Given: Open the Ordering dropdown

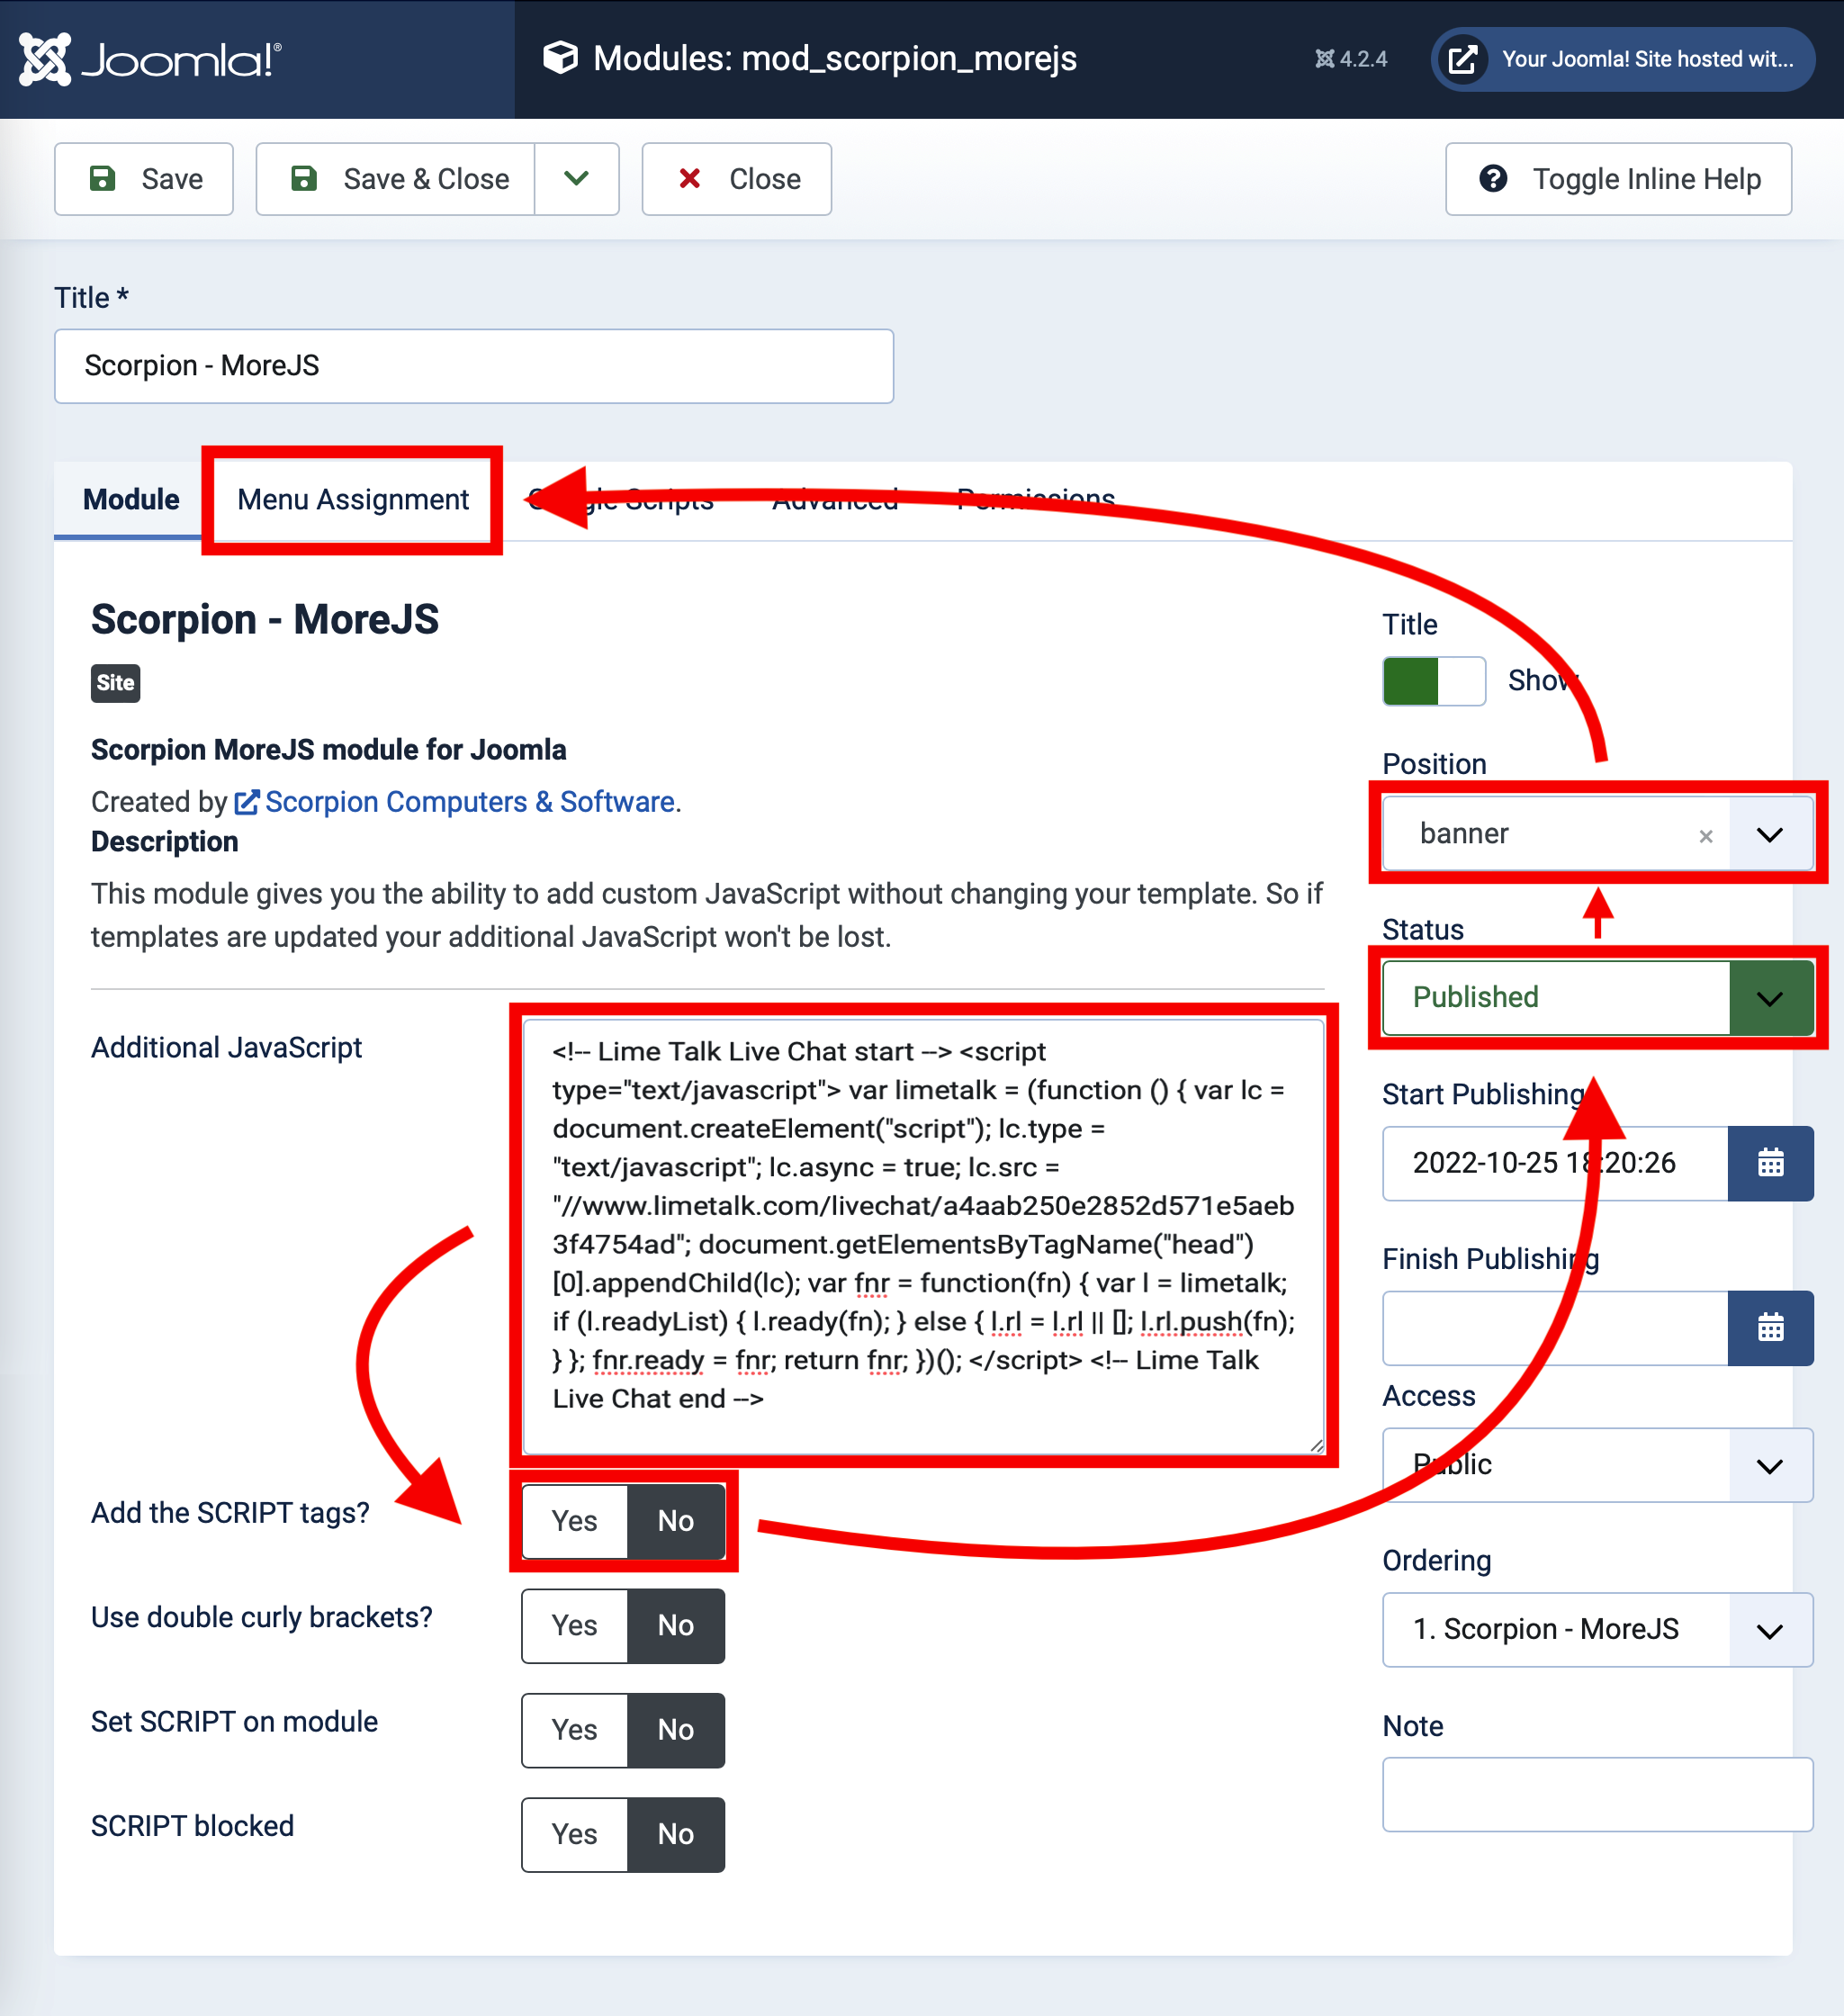Looking at the screenshot, I should coord(1598,1630).
